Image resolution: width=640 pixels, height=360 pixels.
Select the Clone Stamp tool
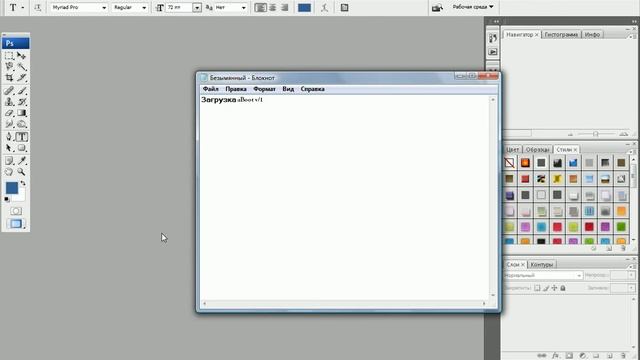coord(9,101)
